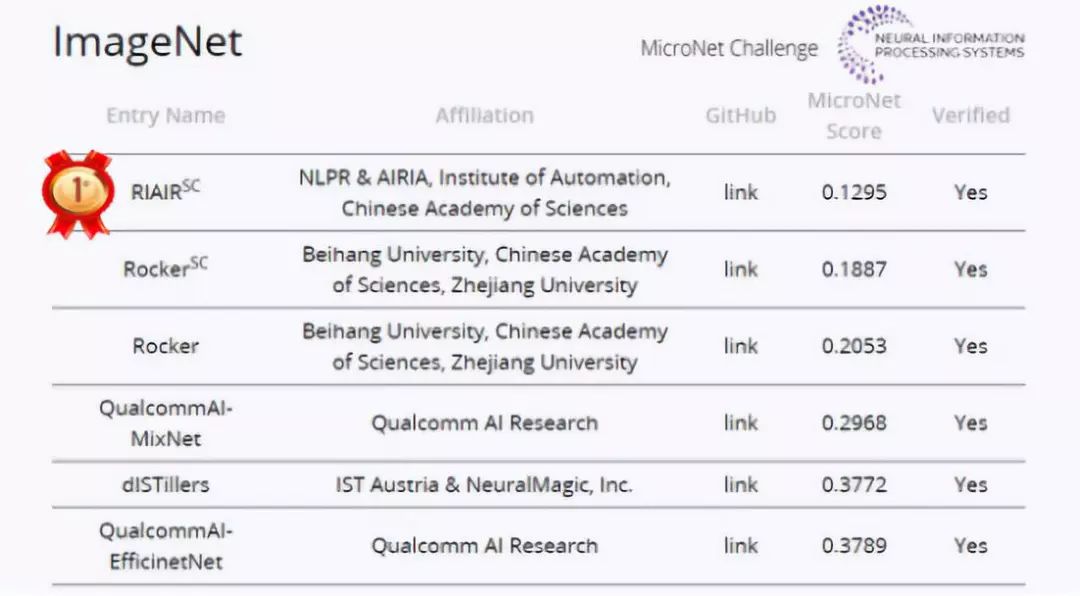Click the 0.1295 MicroNet score value

pos(854,192)
